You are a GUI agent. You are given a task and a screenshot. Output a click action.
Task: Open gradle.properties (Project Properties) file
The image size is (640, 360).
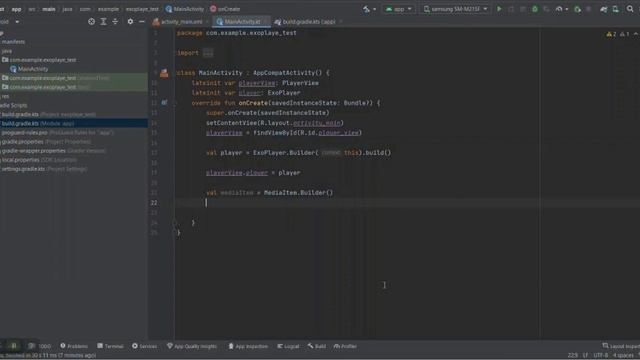pos(46,142)
